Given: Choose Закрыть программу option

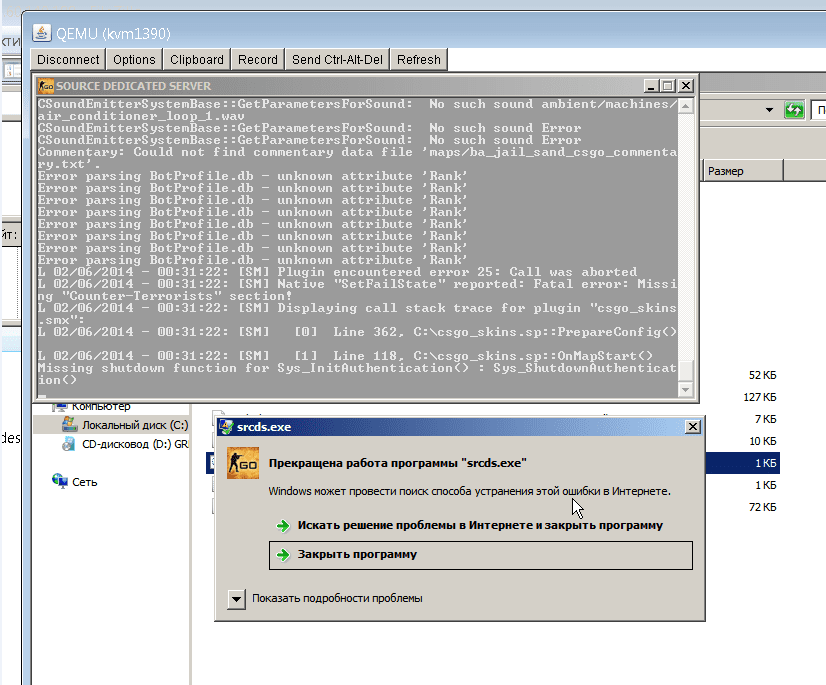Looking at the screenshot, I should point(480,555).
